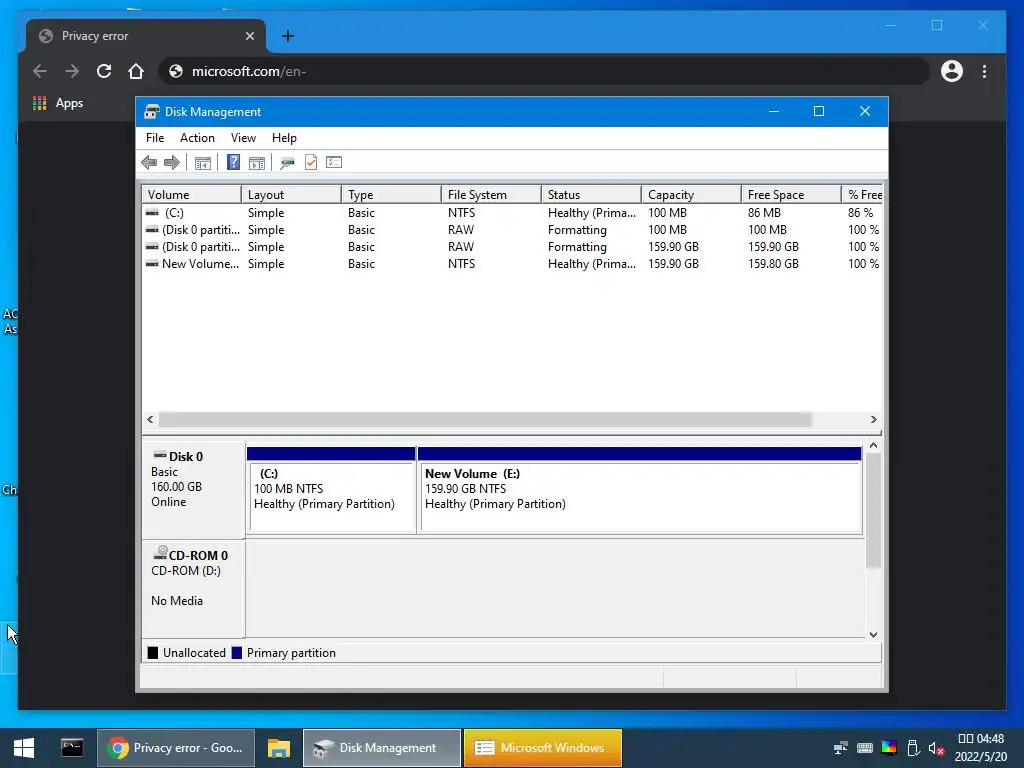1024x768 pixels.
Task: Open the Action menu
Action: coord(197,138)
